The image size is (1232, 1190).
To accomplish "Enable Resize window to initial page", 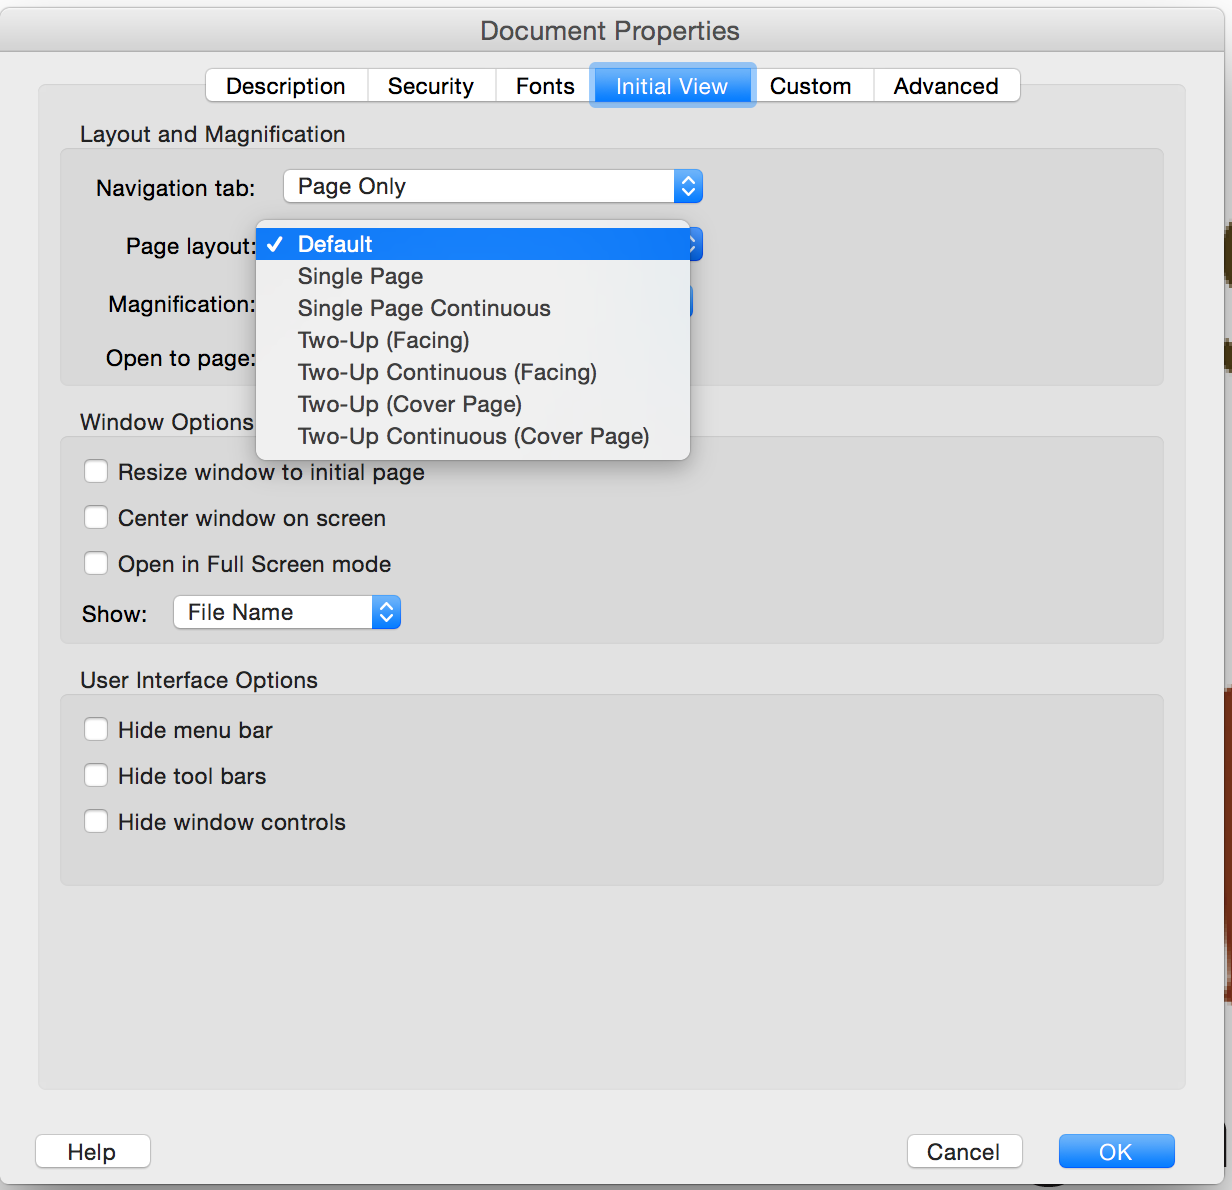I will pos(96,472).
